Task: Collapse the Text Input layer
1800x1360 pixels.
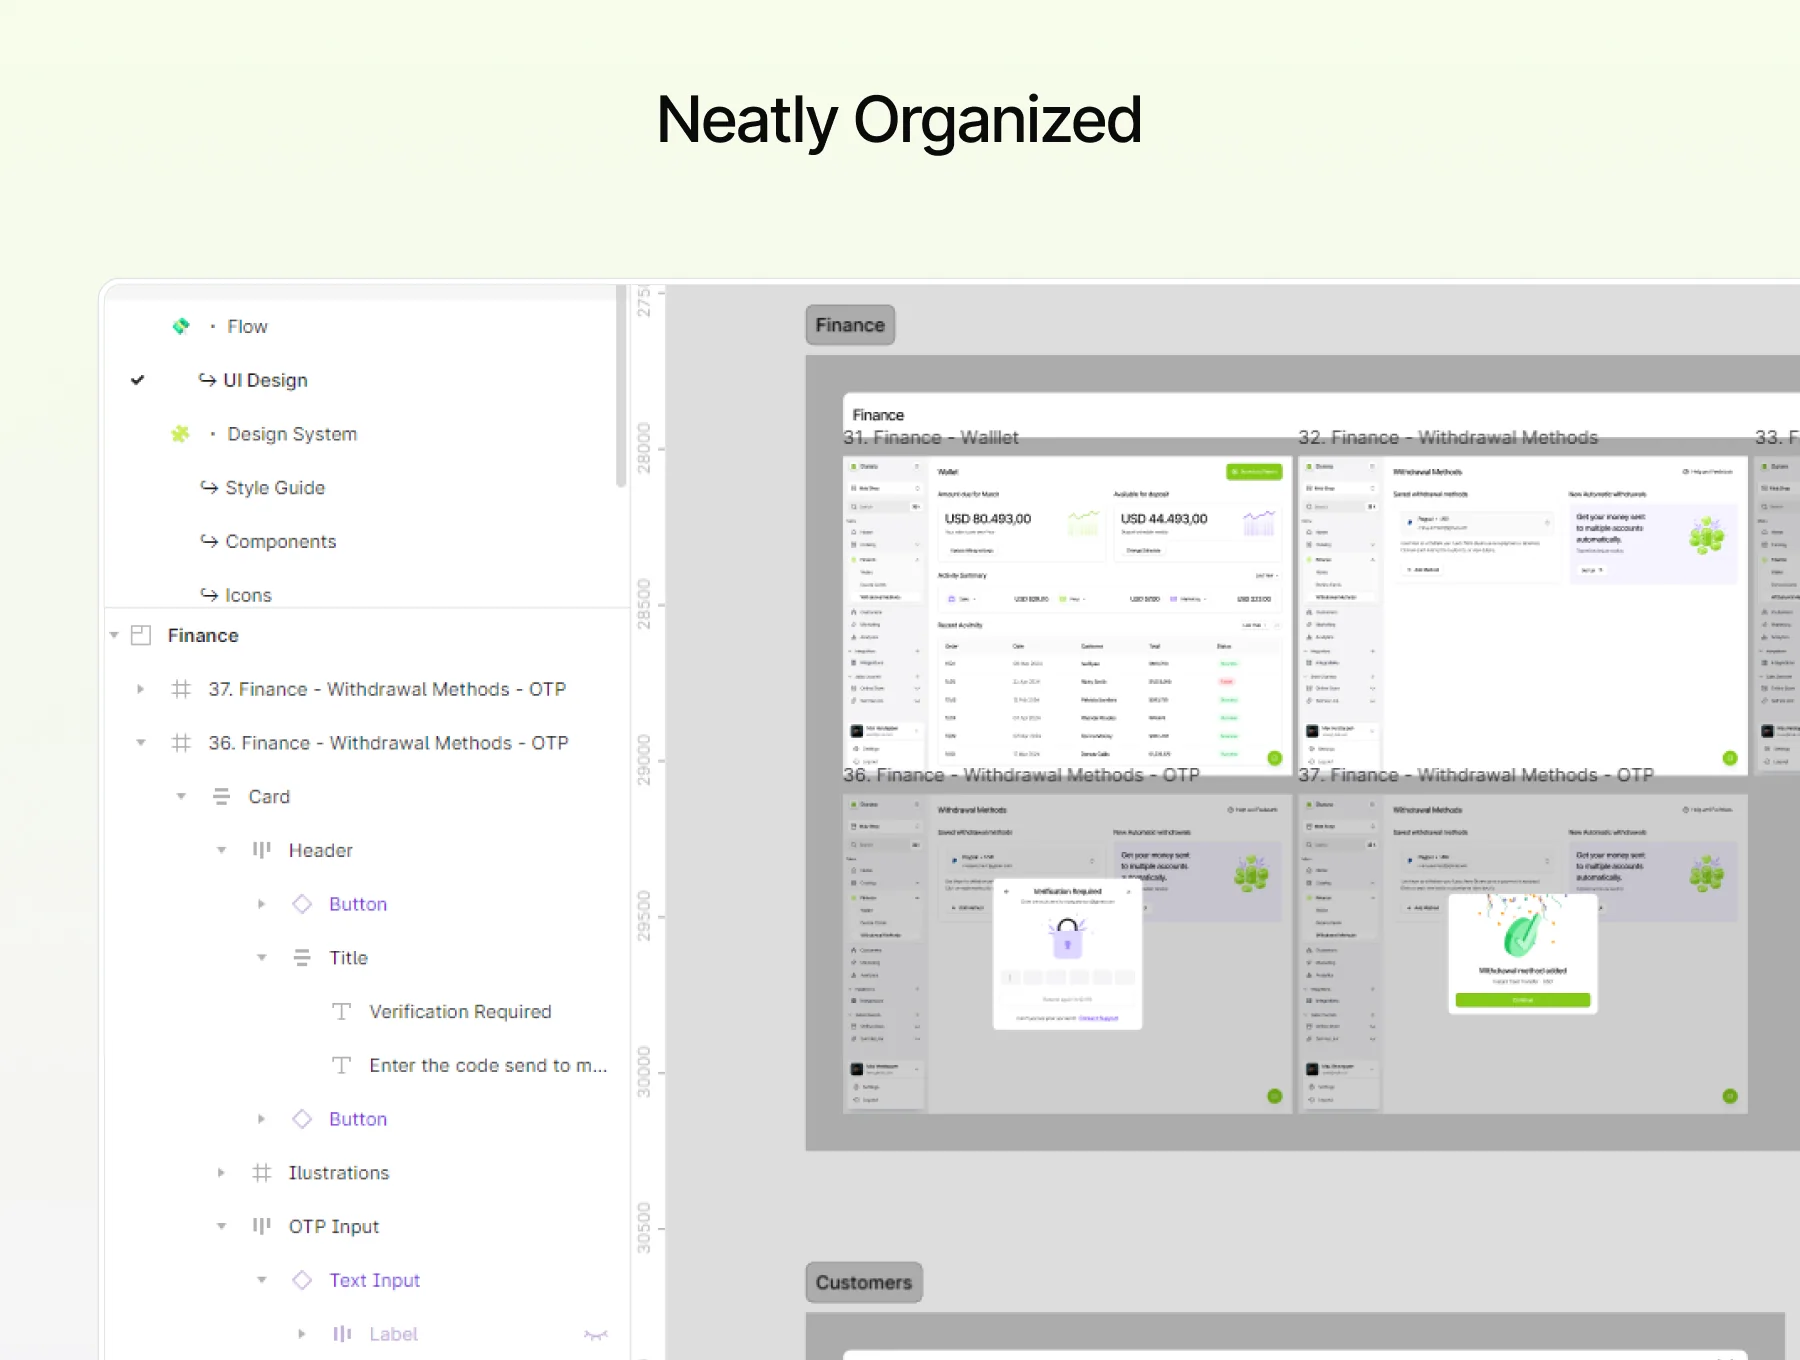Action: 261,1280
